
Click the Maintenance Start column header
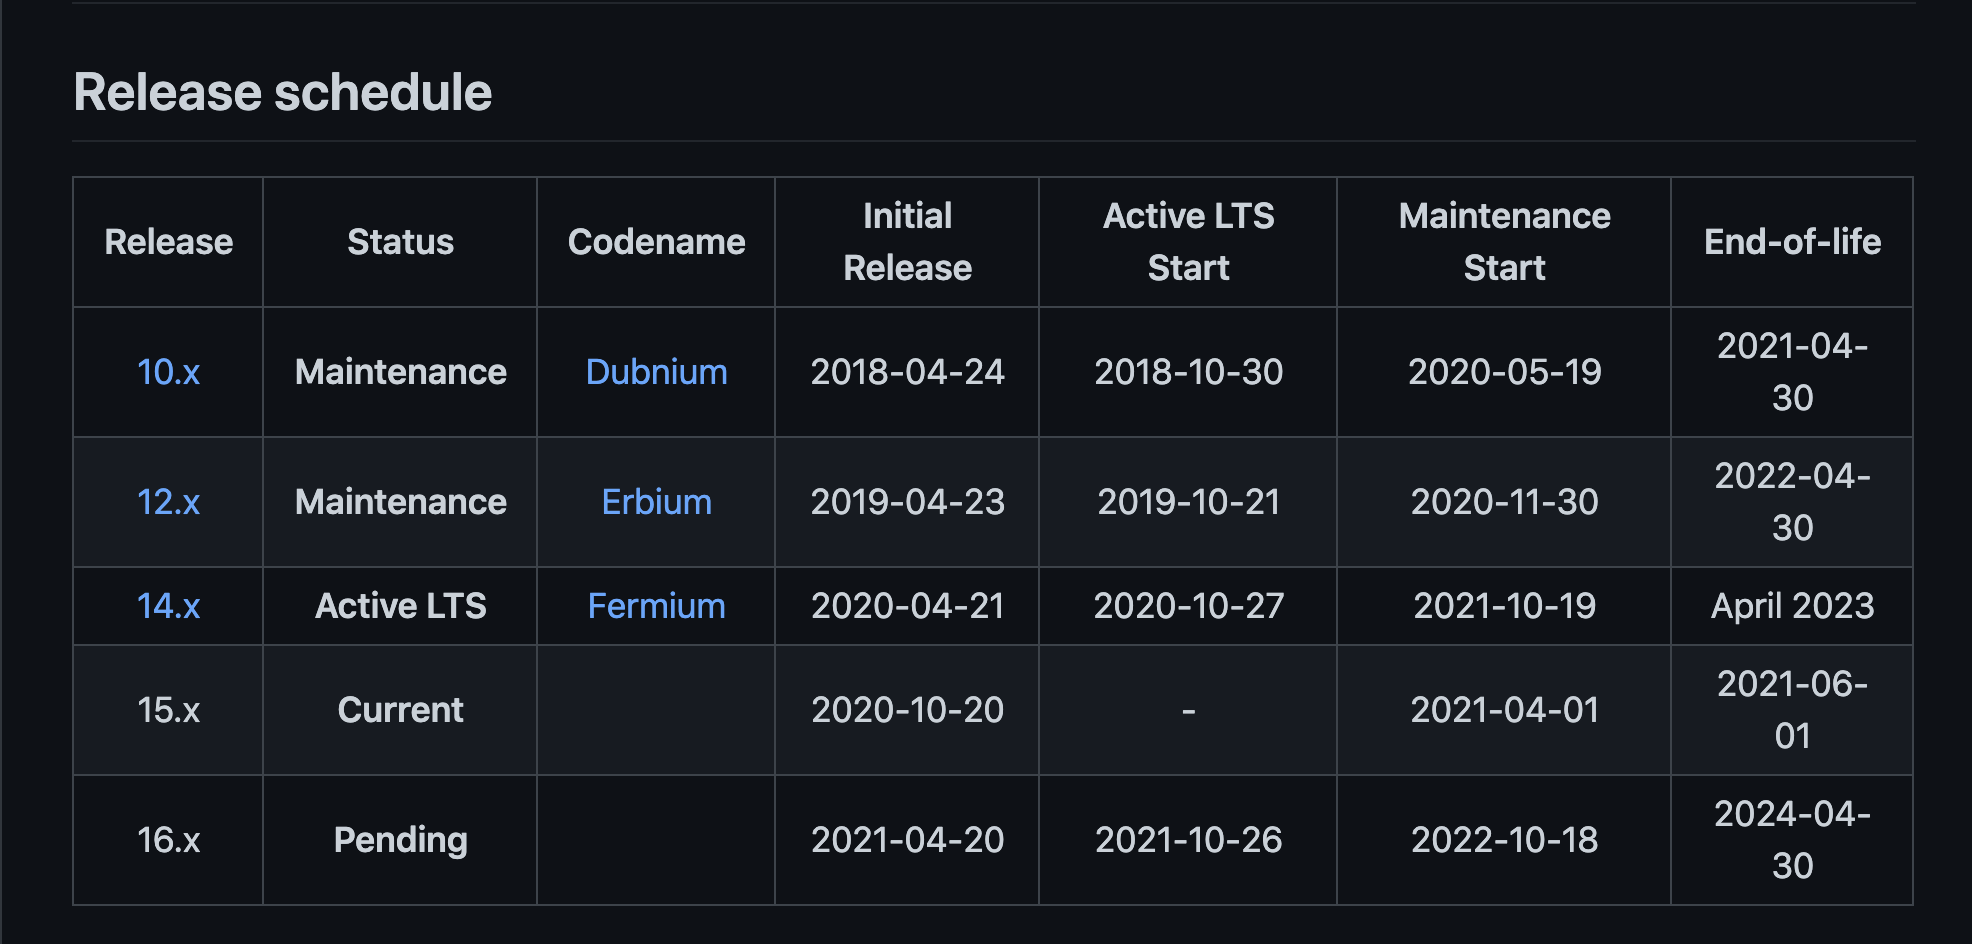click(1504, 242)
